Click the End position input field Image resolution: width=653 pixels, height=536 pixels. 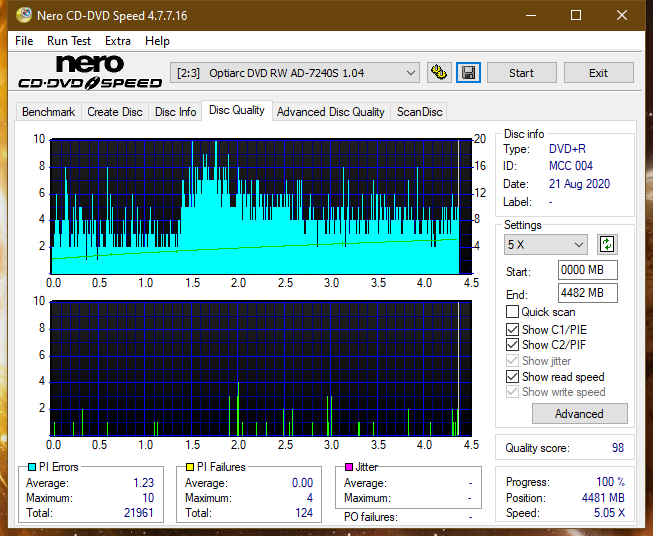click(x=587, y=293)
